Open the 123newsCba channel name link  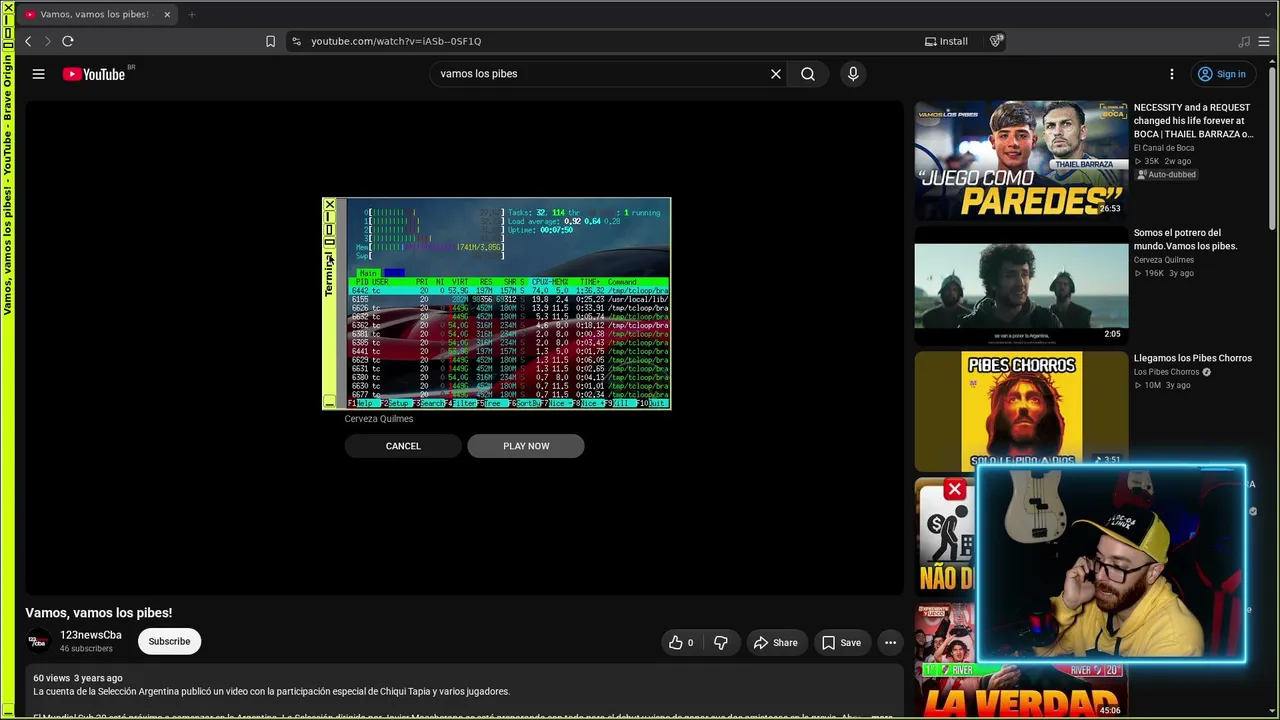pos(91,635)
